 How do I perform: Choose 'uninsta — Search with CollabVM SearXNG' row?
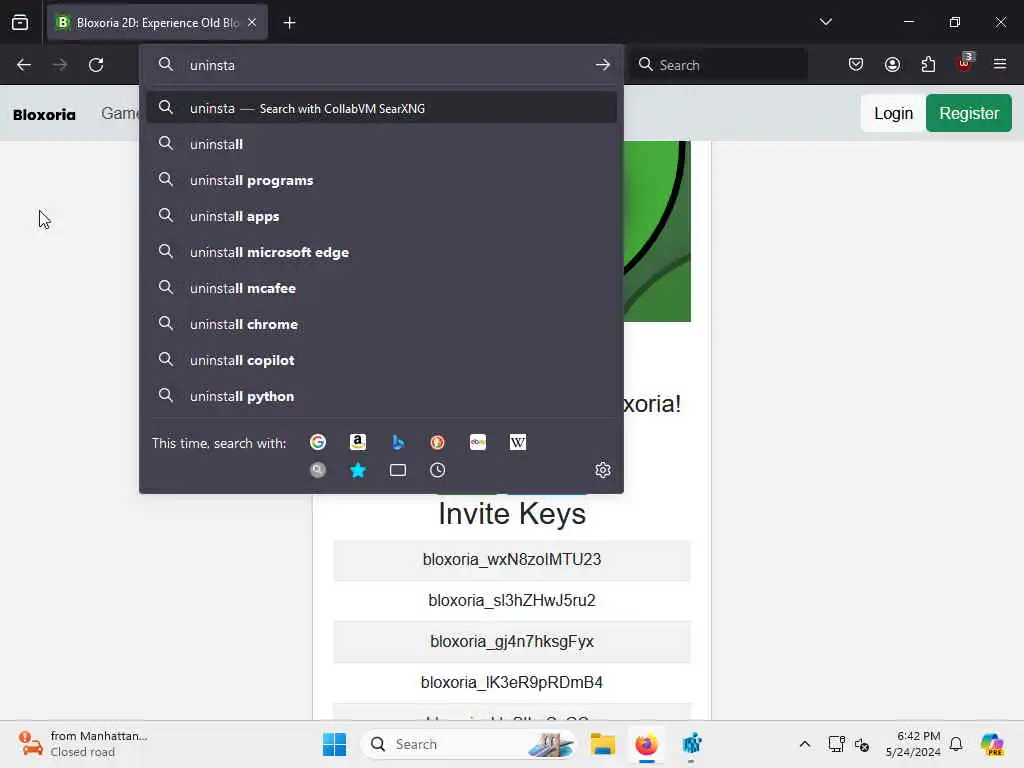[381, 108]
